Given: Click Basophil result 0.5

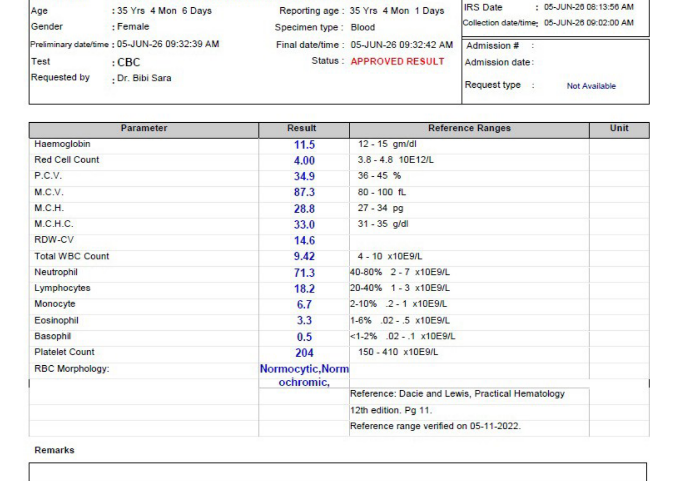Looking at the screenshot, I should [304, 337].
